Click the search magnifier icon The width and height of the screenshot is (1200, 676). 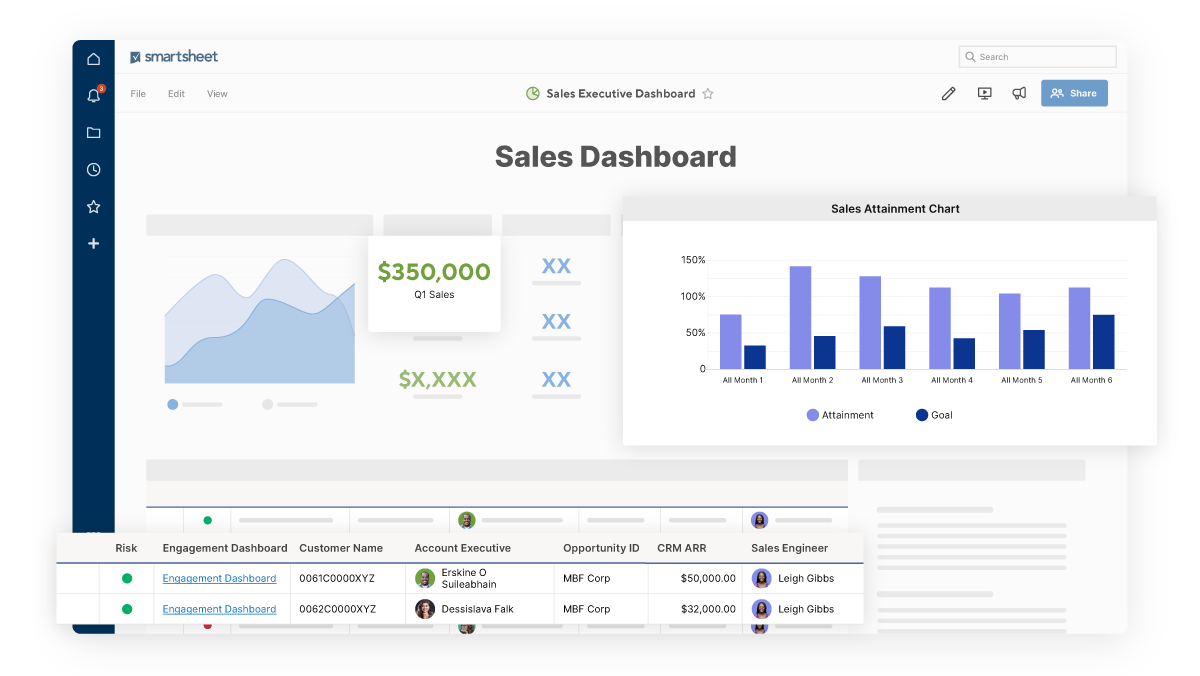[x=971, y=56]
